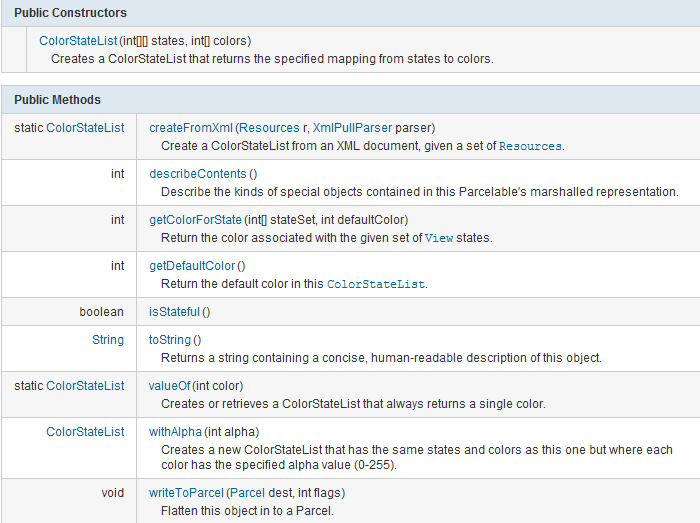Click the View link in getColorForState description

click(438, 238)
